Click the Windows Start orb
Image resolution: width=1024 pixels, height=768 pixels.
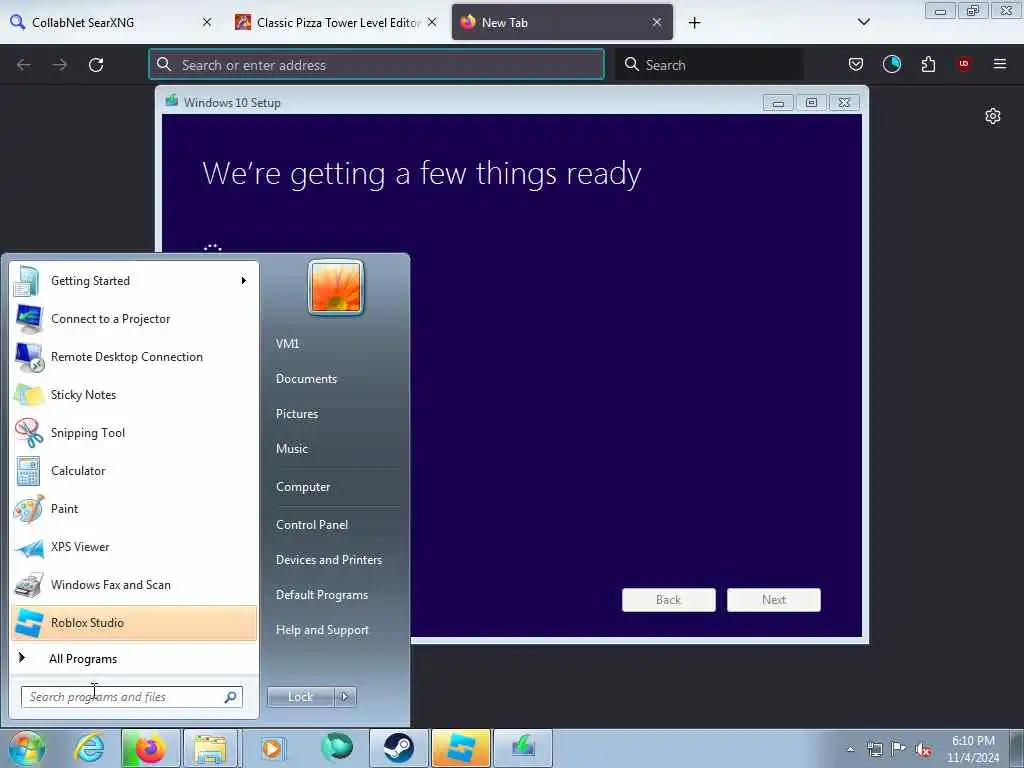click(x=27, y=748)
